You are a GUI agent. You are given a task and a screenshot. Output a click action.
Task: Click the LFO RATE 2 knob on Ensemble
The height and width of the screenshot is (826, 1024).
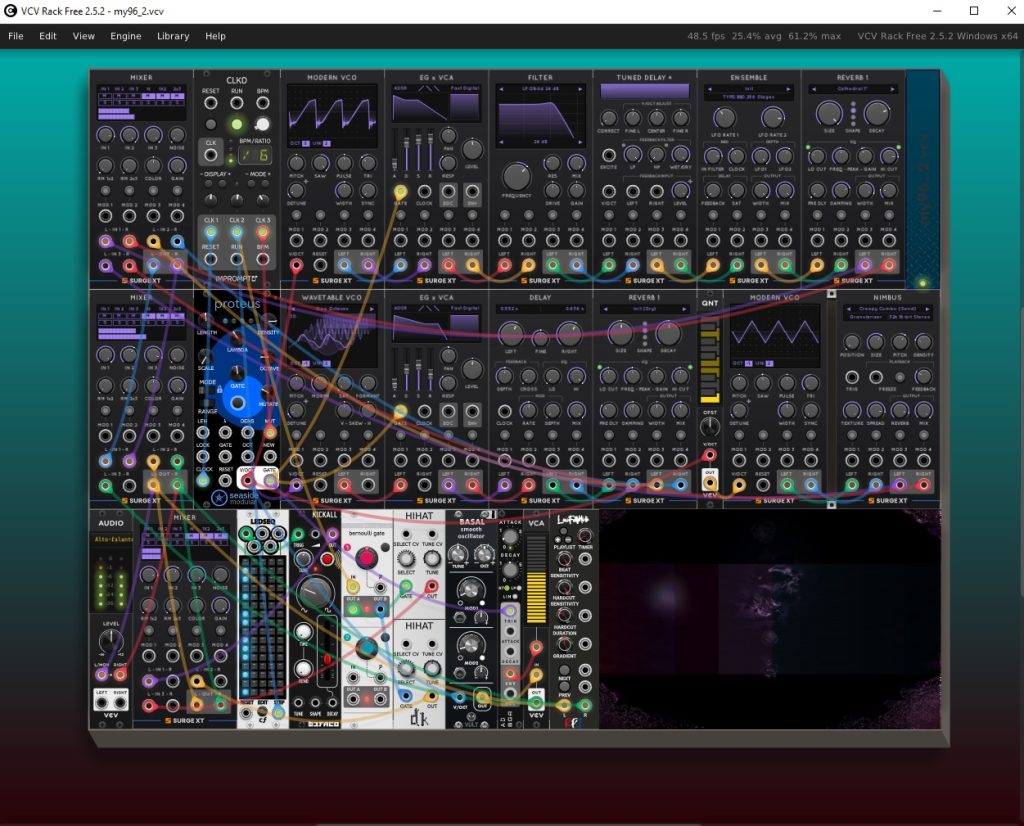773,118
